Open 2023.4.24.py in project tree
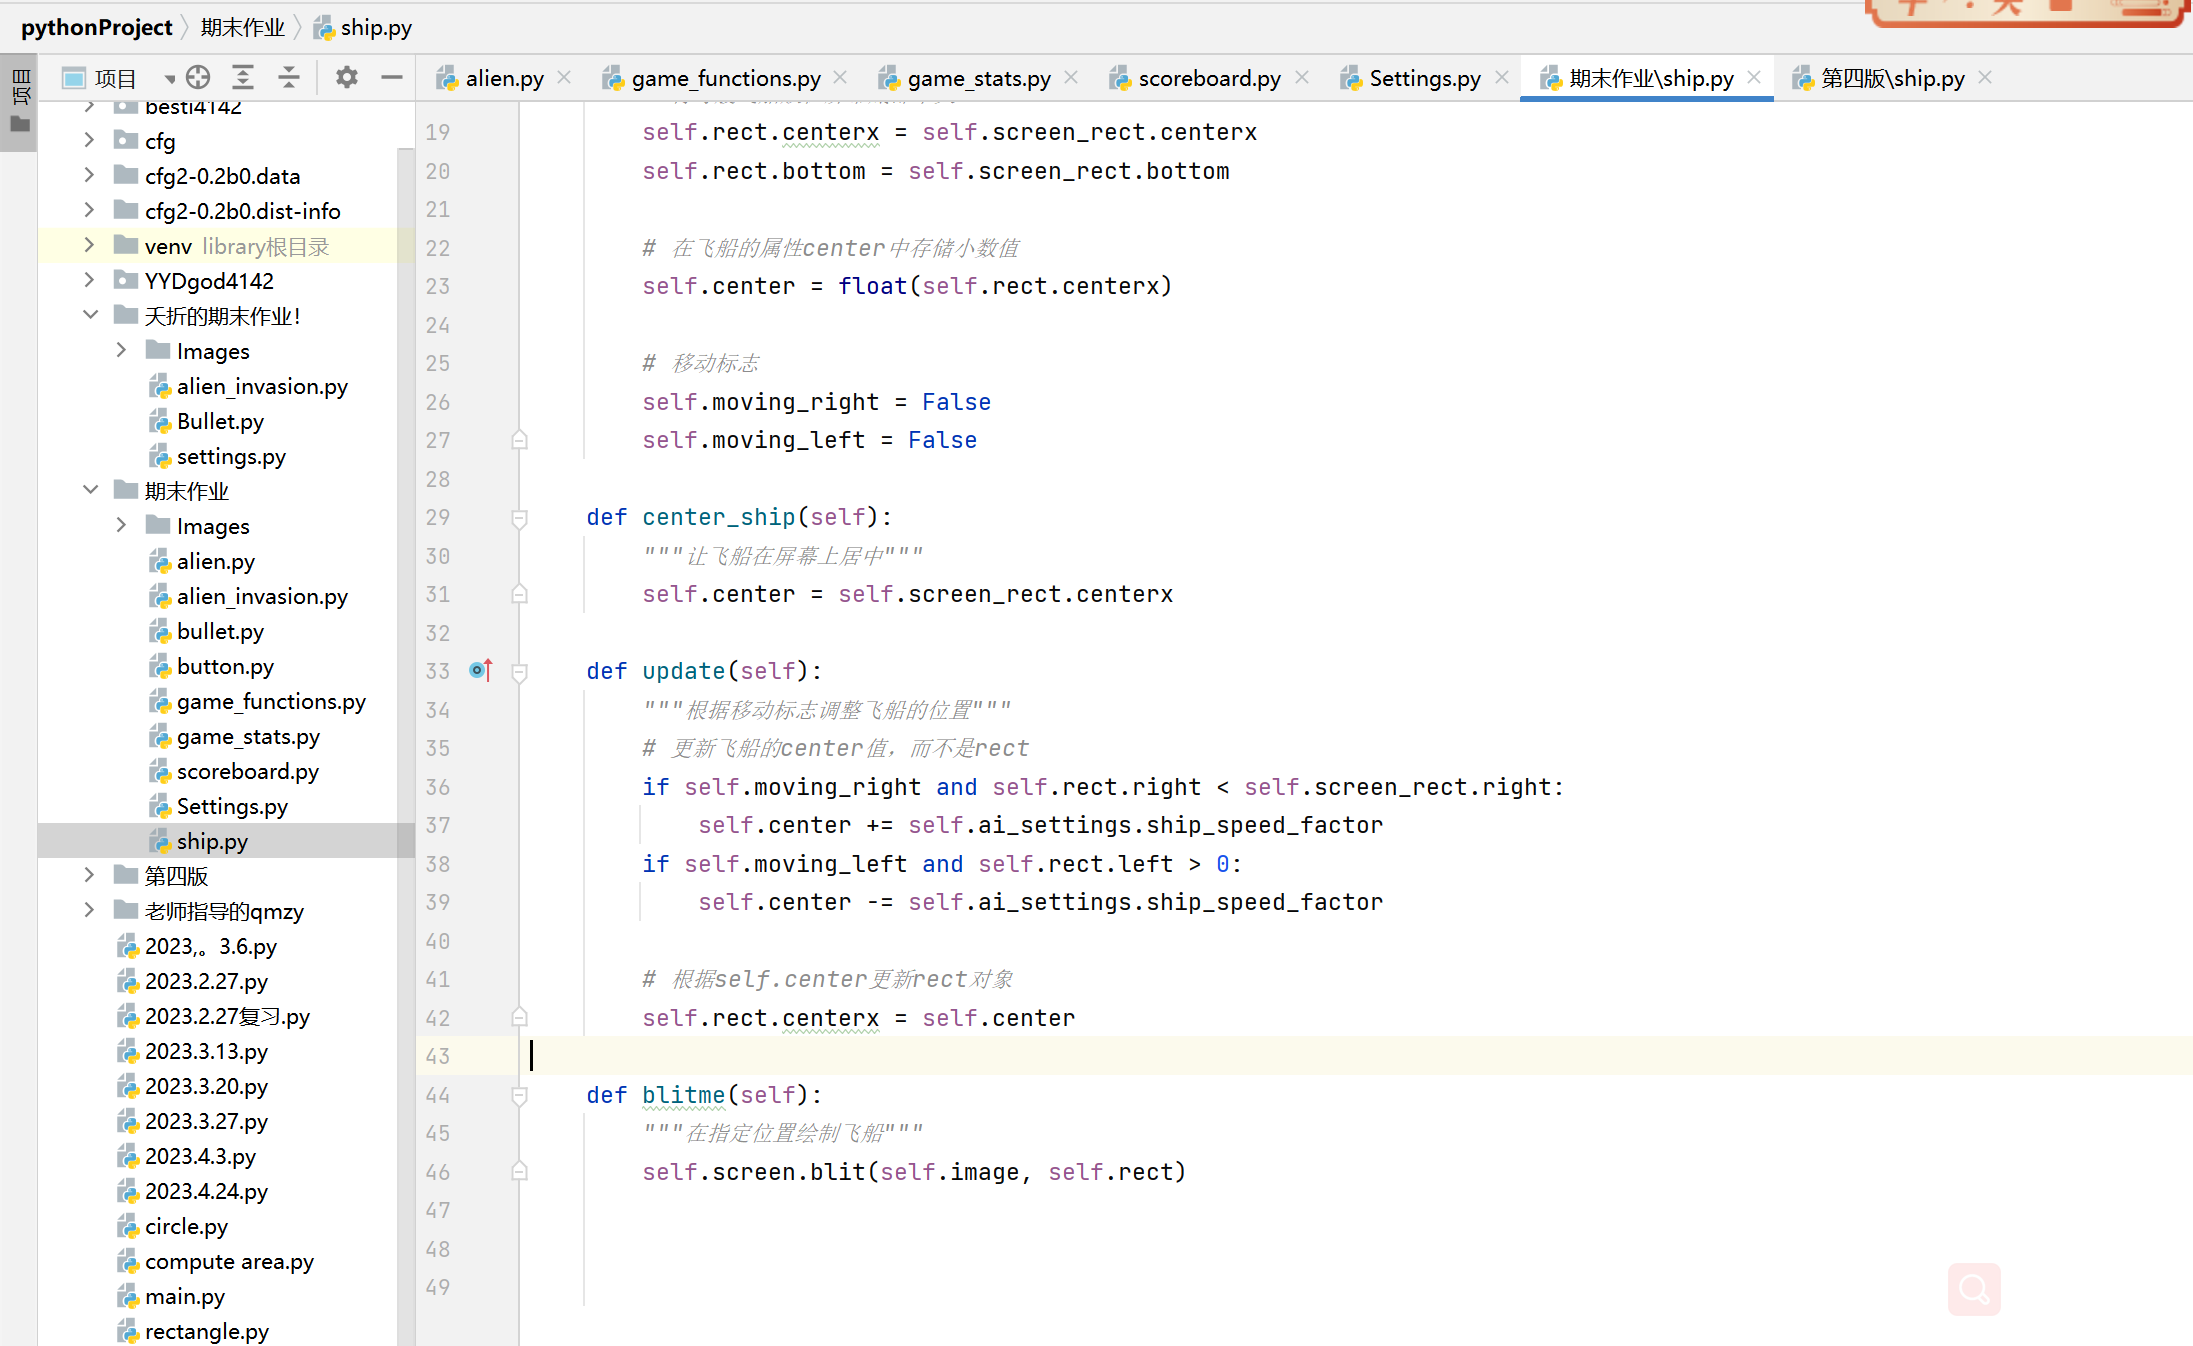Screen dimensions: 2193x1346 206,1191
